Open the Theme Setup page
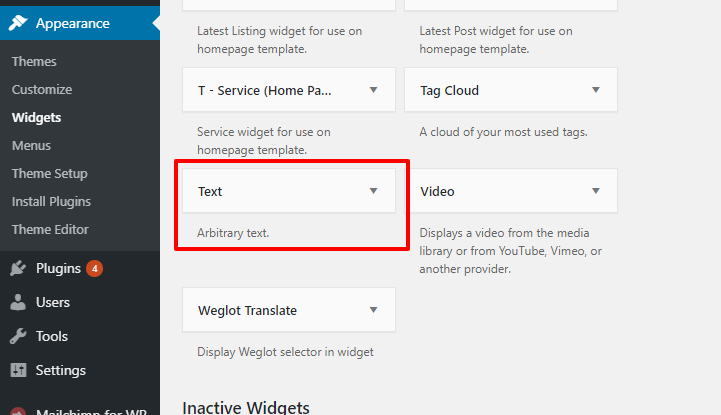 [x=50, y=174]
